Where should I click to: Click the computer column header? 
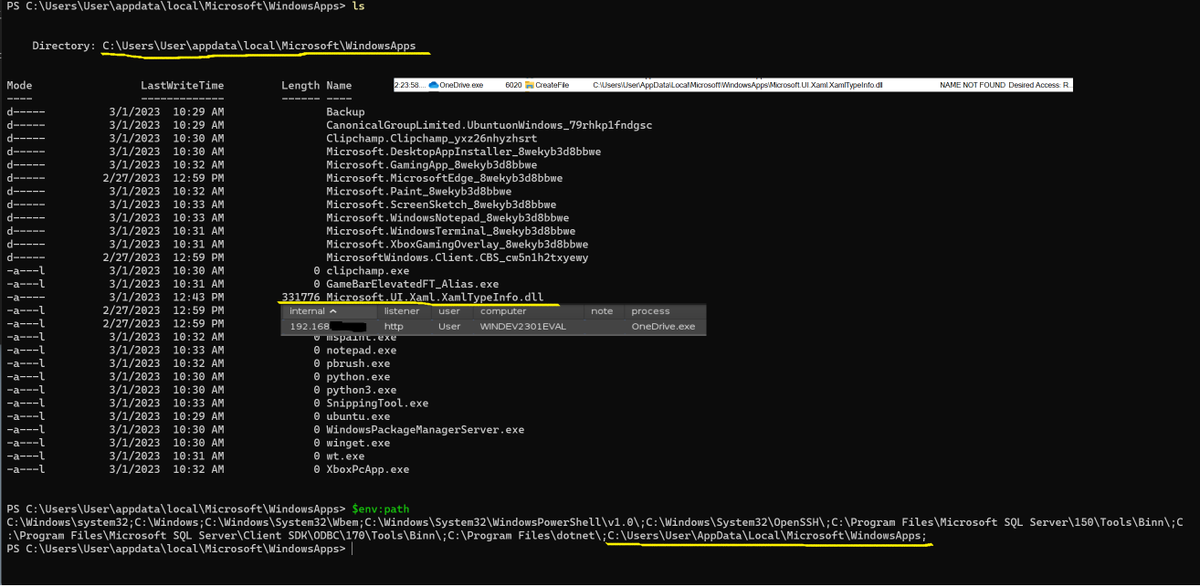coord(503,311)
